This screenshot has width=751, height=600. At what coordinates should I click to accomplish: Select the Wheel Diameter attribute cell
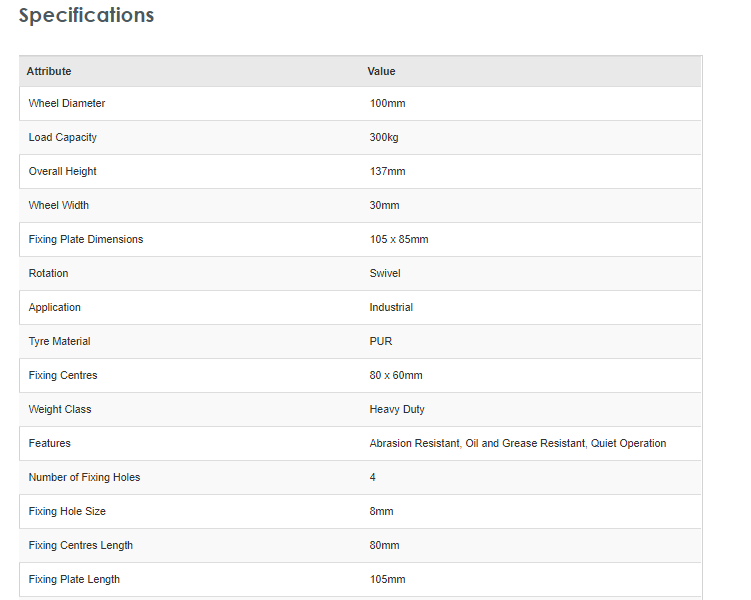(67, 103)
